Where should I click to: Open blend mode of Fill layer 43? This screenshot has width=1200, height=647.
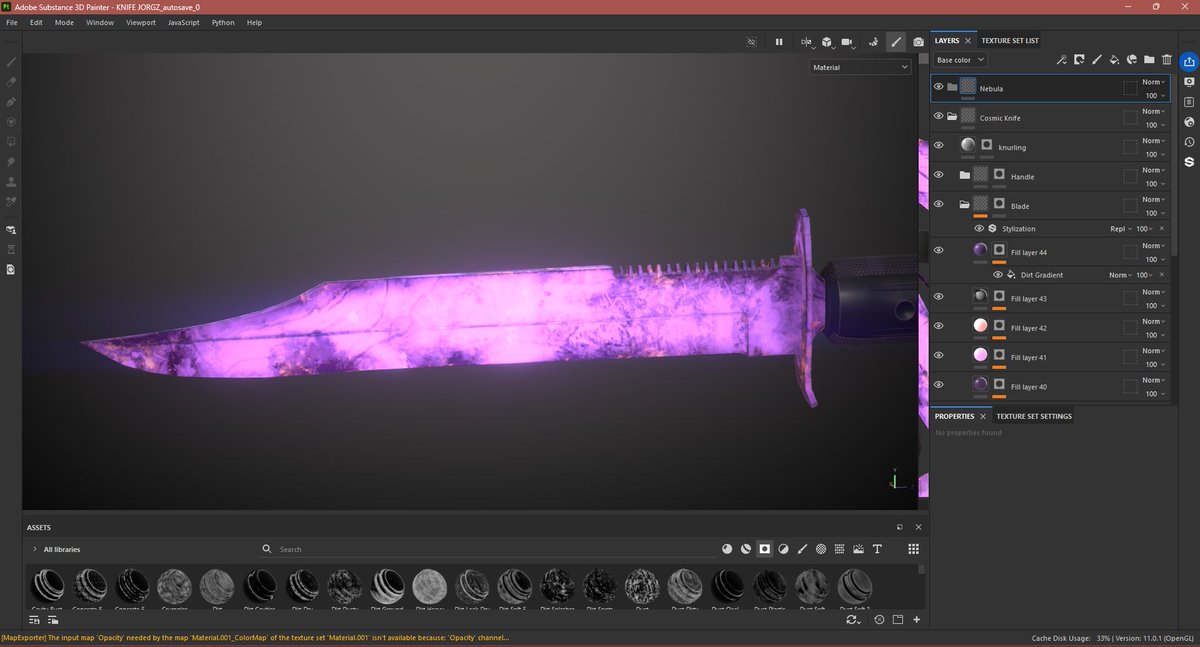click(1154, 293)
